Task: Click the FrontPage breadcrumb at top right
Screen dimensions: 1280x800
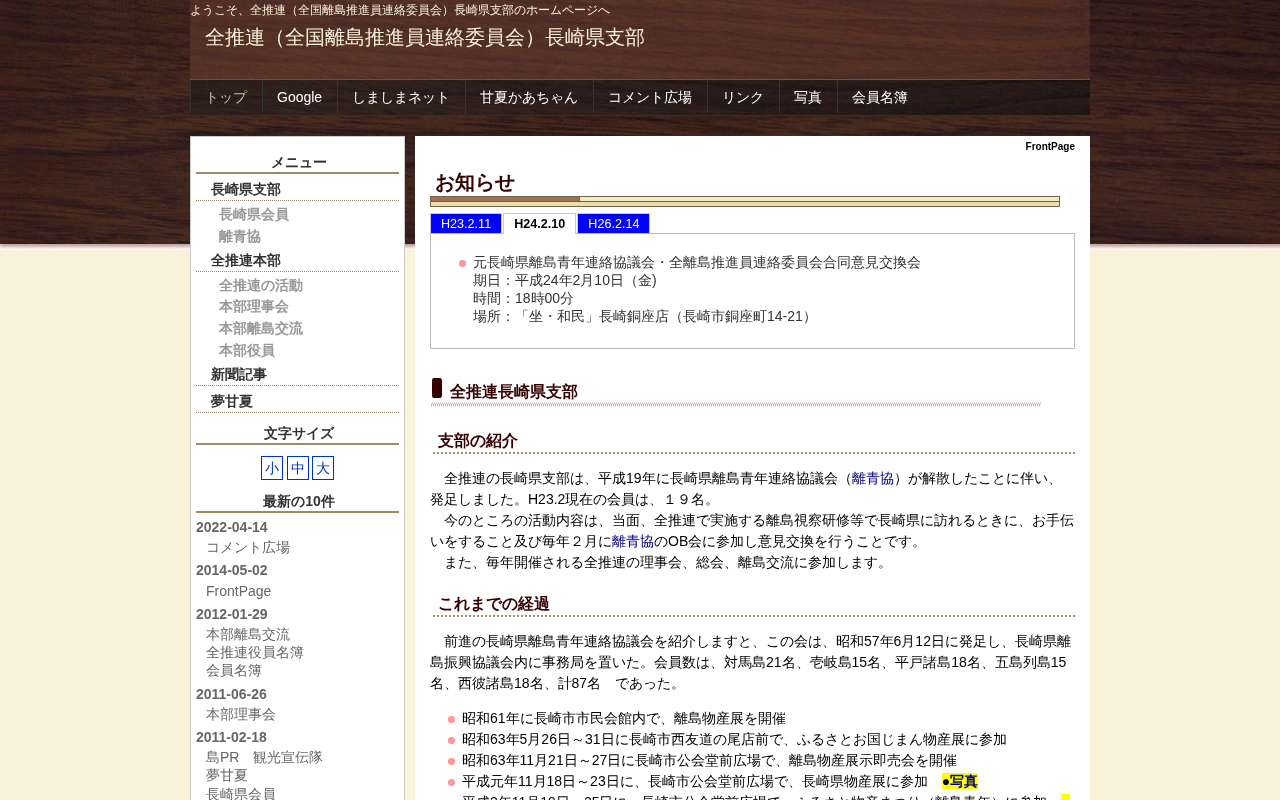Action: (x=1050, y=146)
